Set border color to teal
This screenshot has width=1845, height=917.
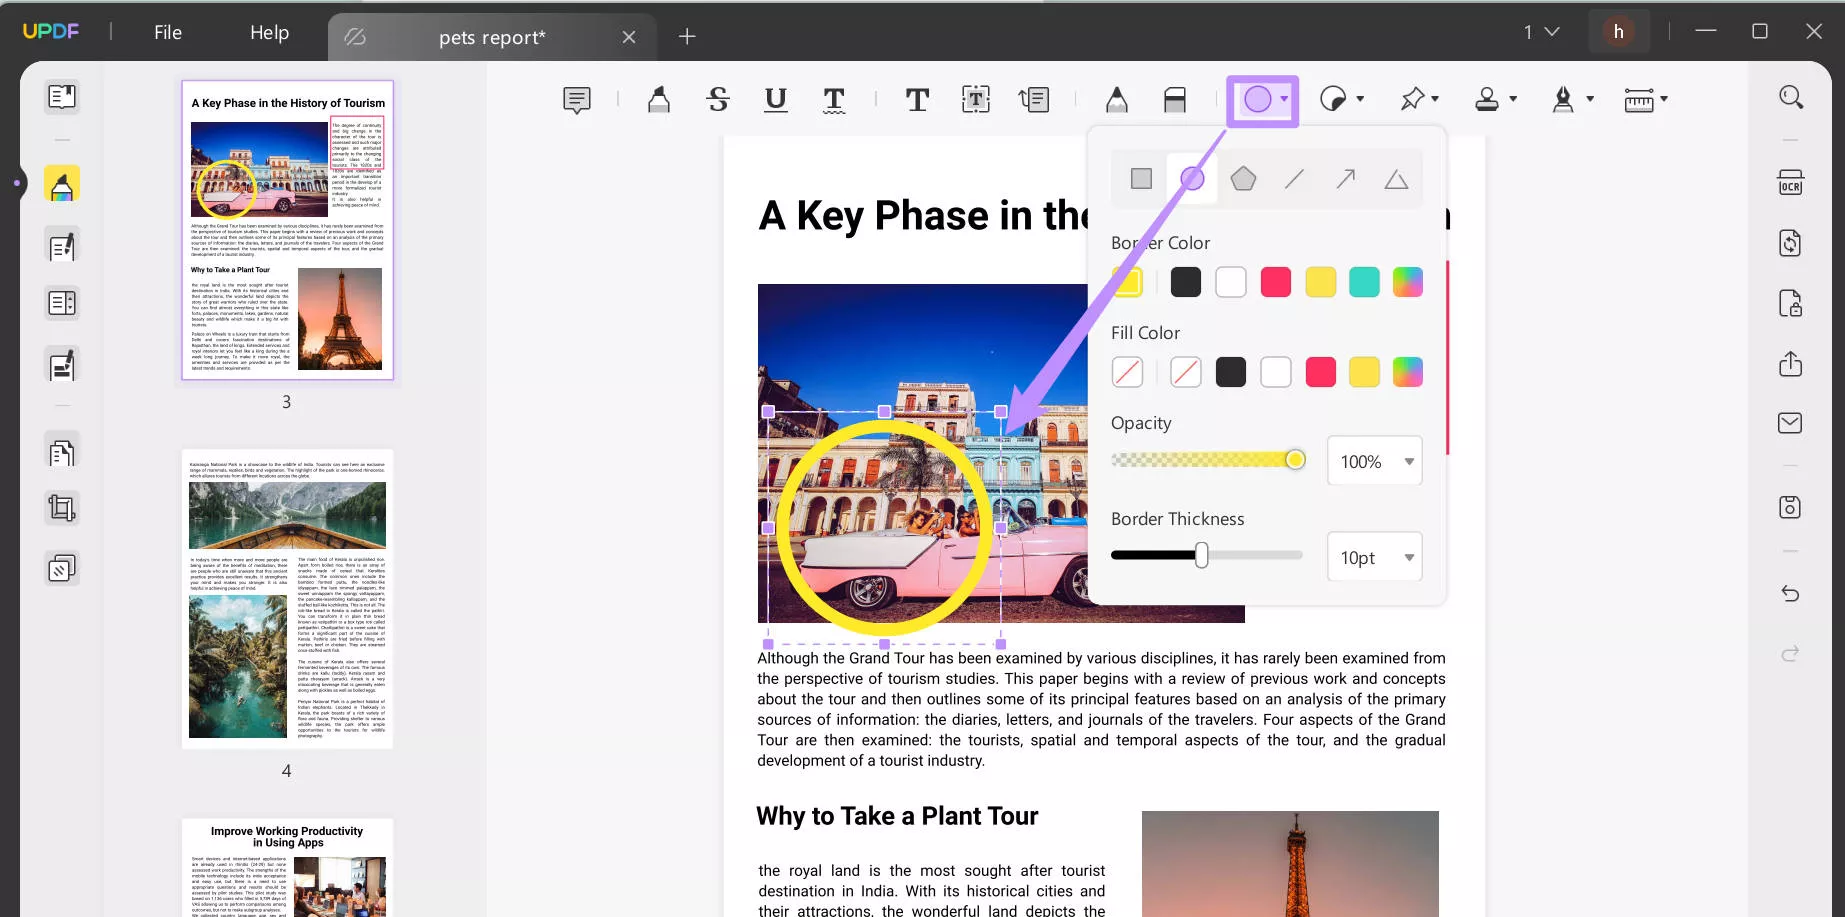[1364, 282]
